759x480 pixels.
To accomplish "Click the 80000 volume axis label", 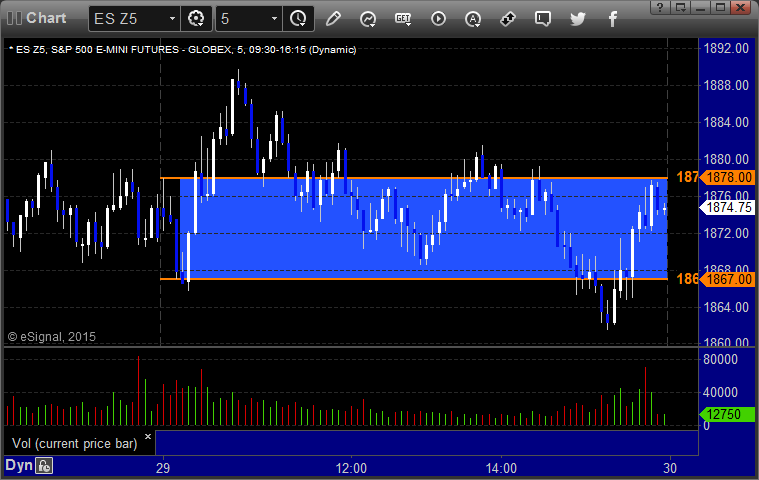I will (x=720, y=359).
